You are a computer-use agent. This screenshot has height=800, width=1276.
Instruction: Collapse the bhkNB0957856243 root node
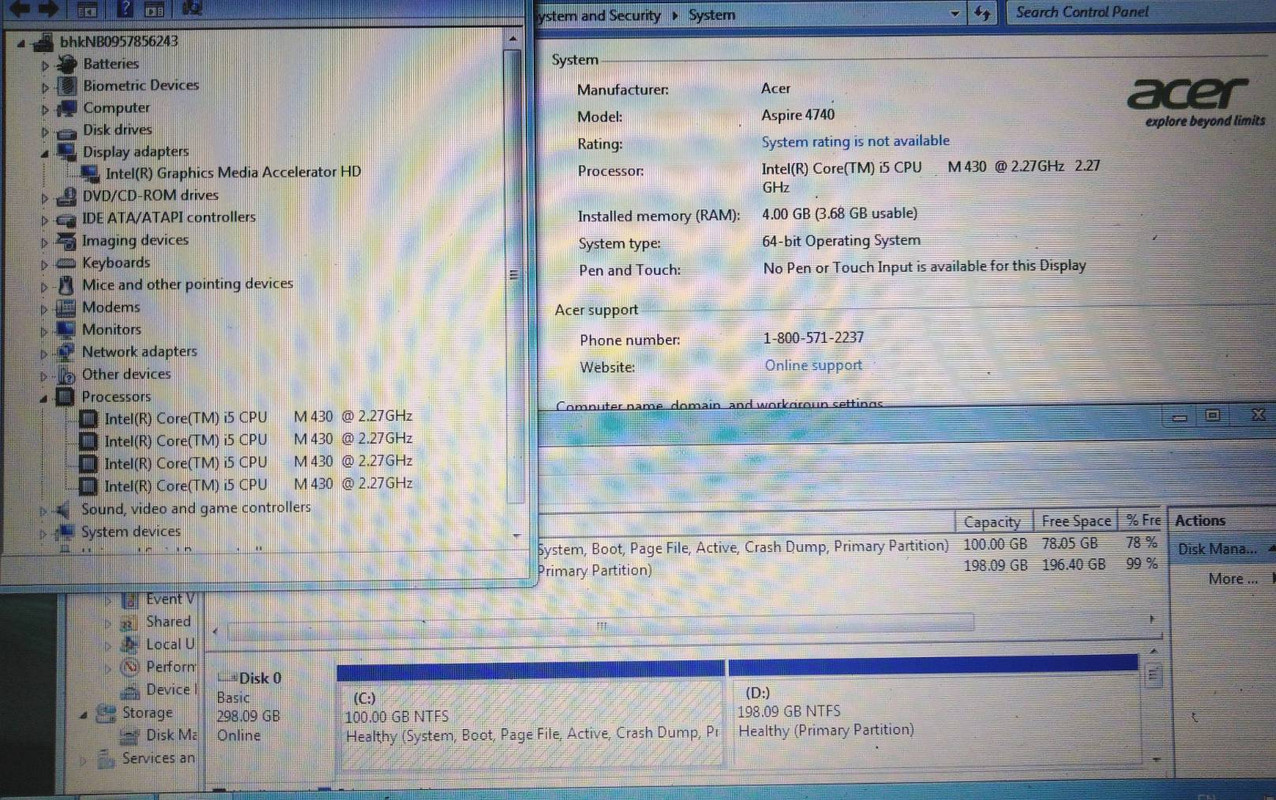22,43
